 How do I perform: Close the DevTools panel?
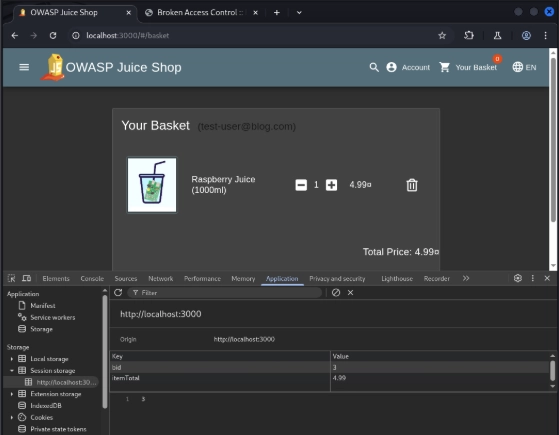[547, 278]
